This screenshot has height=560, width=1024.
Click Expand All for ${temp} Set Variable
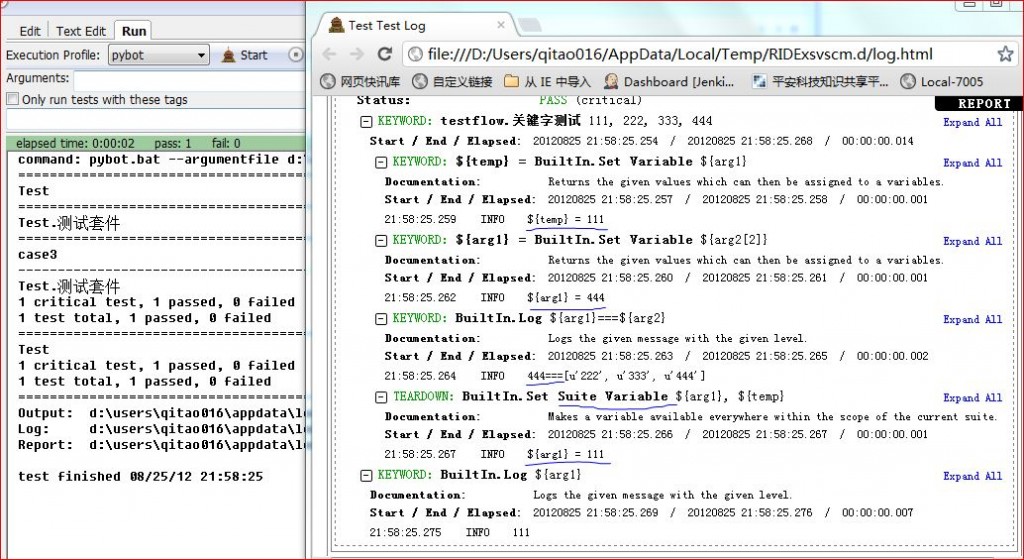tap(972, 163)
